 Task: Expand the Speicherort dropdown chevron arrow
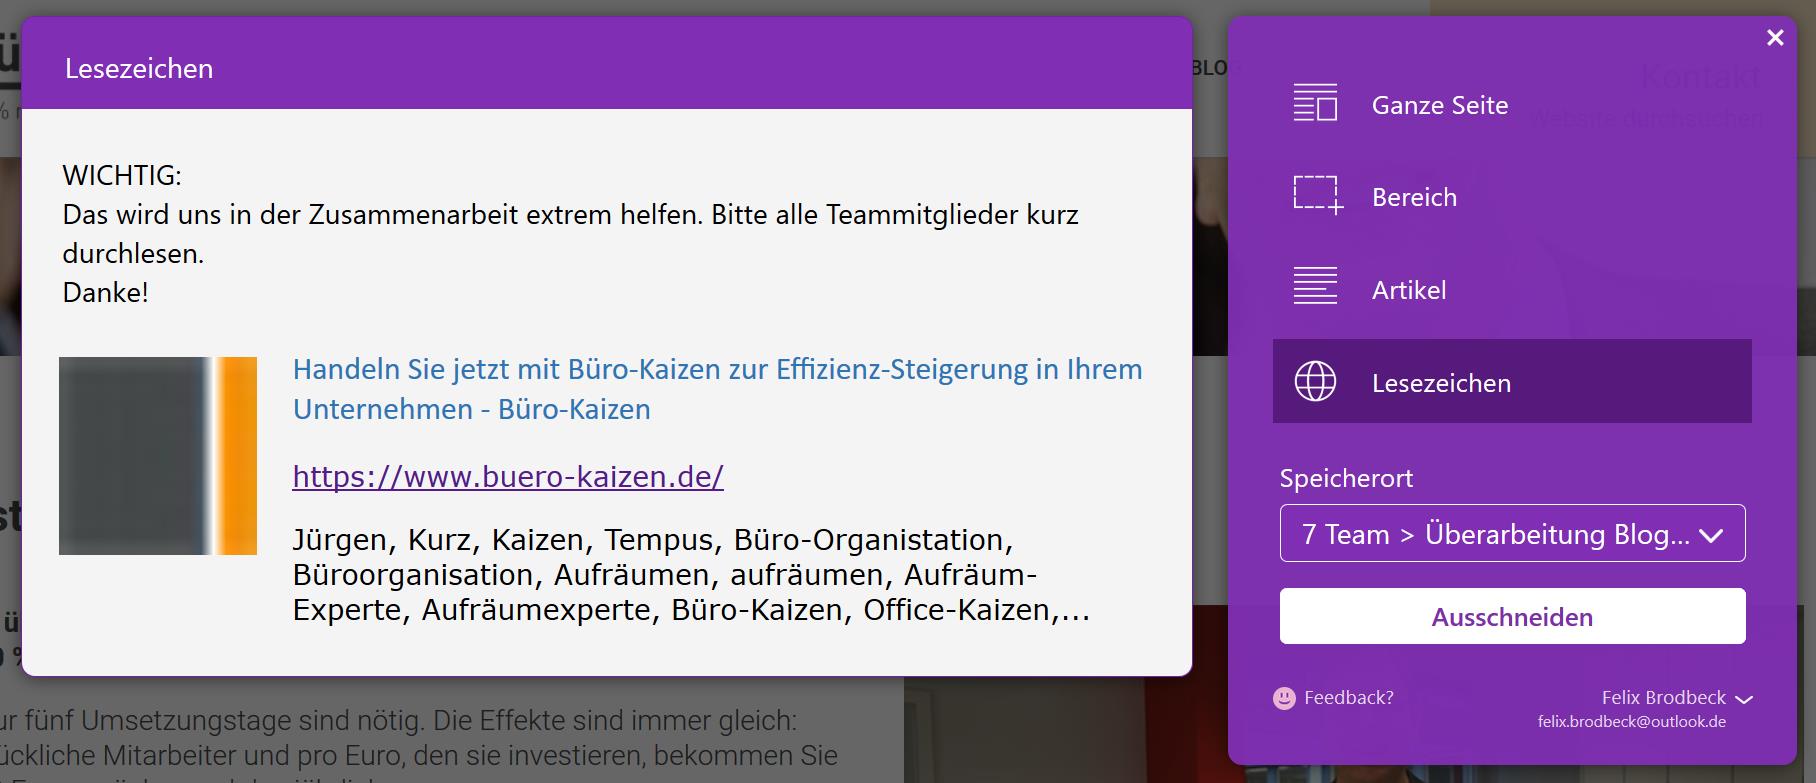[1711, 536]
